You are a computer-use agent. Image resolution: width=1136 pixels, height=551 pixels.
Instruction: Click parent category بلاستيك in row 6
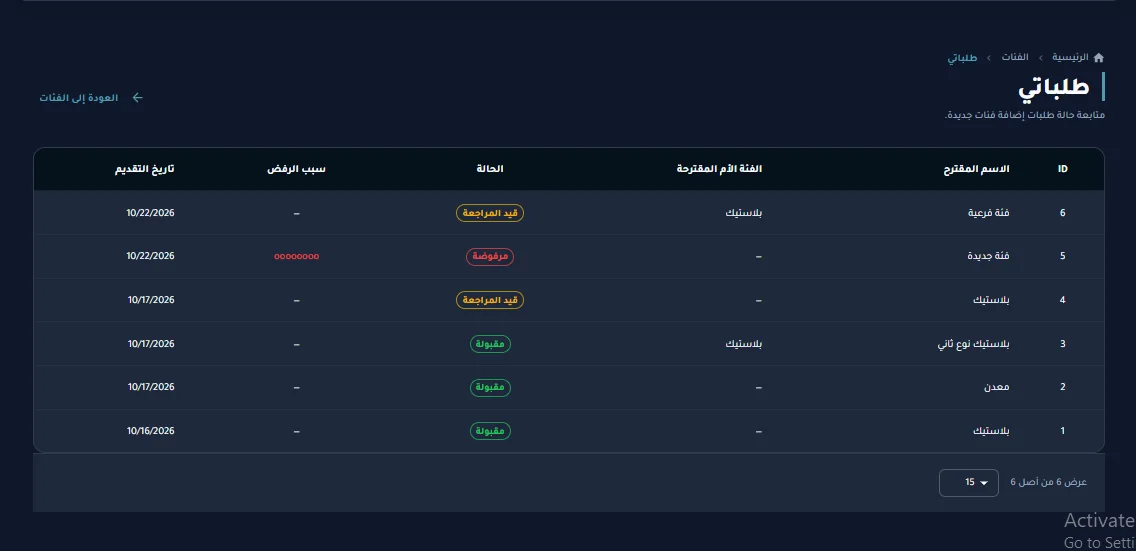coord(744,213)
